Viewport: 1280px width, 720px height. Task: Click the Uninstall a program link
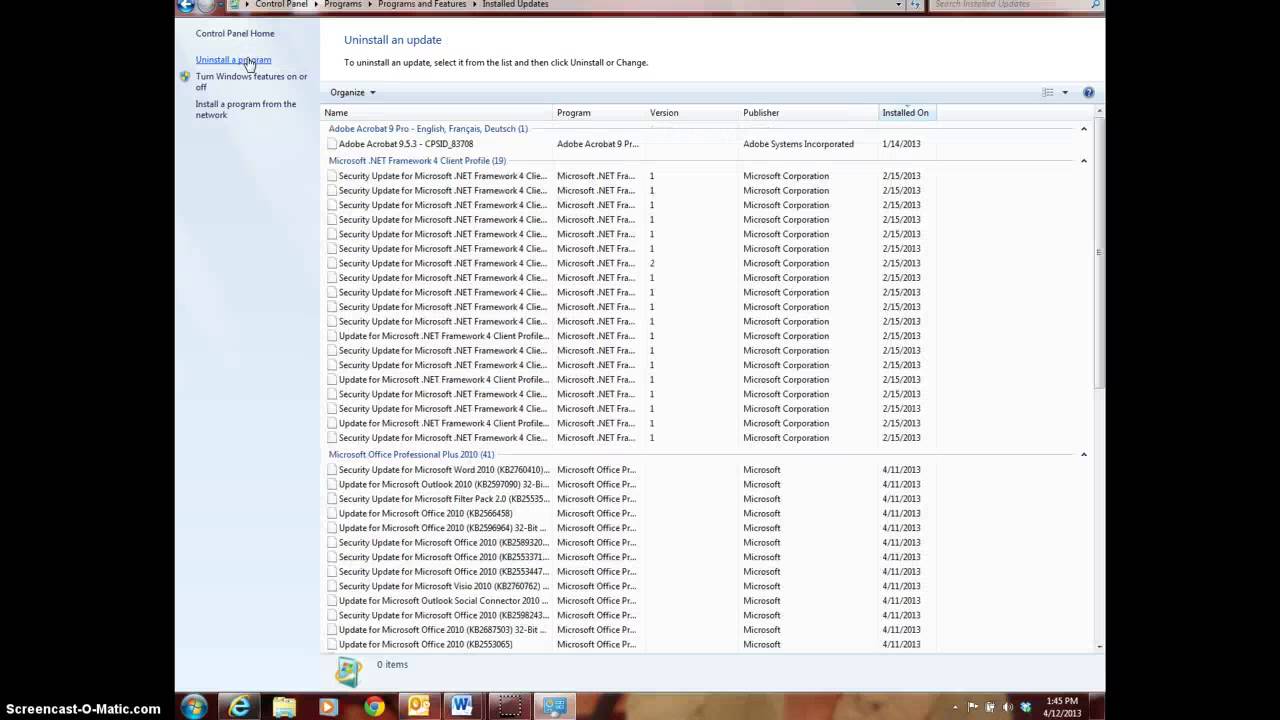tap(233, 60)
